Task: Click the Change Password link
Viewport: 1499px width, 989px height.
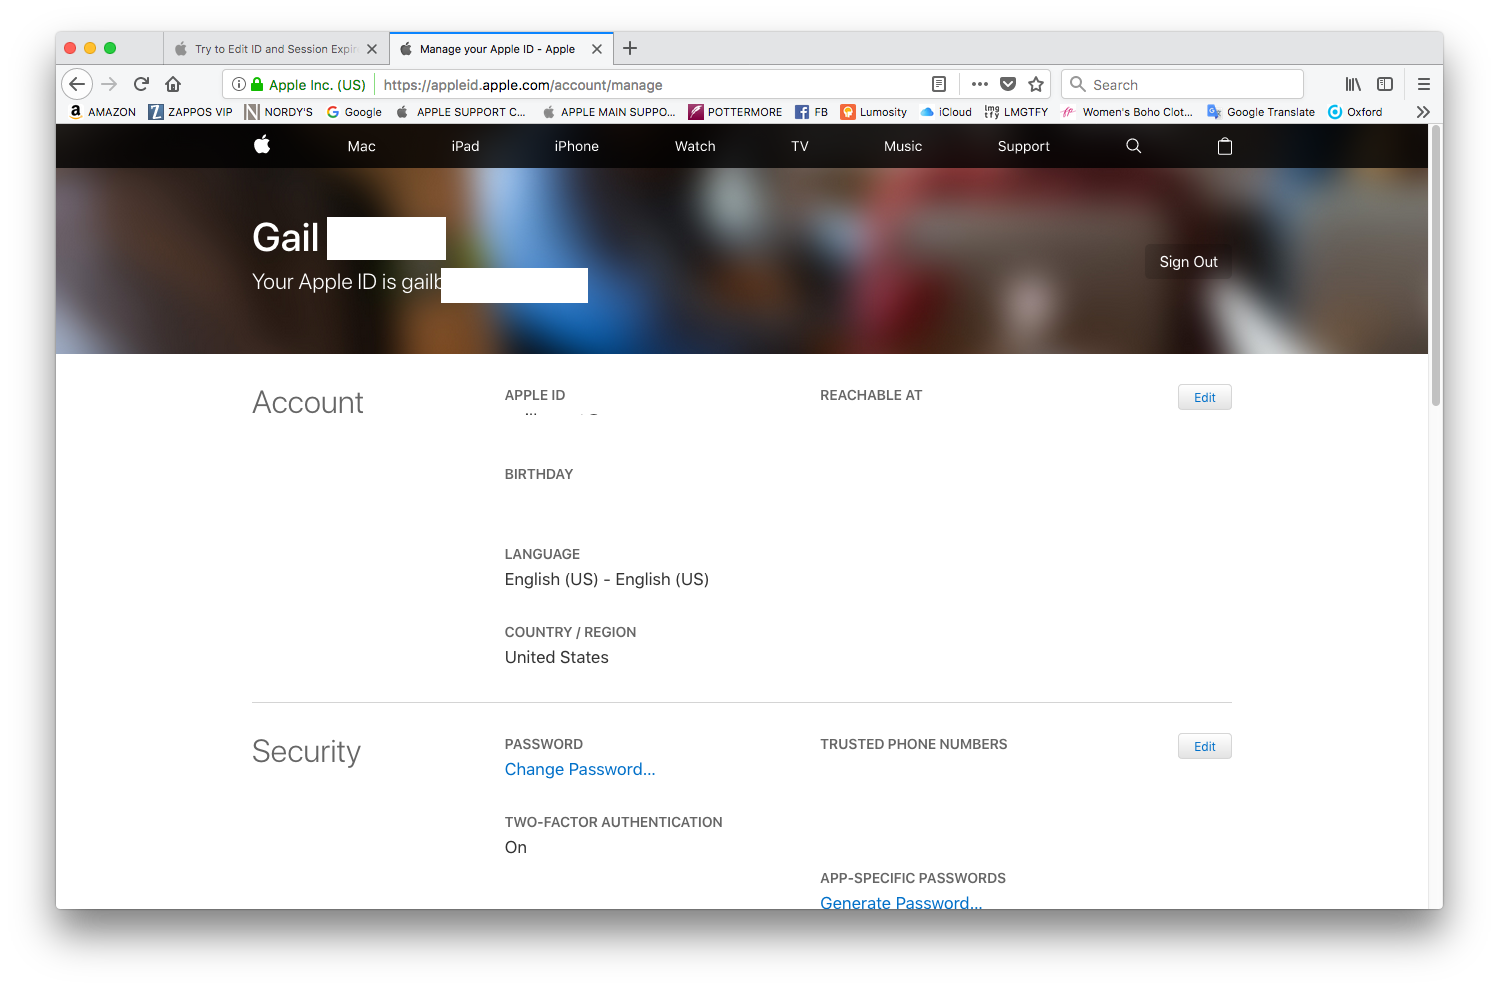Action: [x=580, y=769]
